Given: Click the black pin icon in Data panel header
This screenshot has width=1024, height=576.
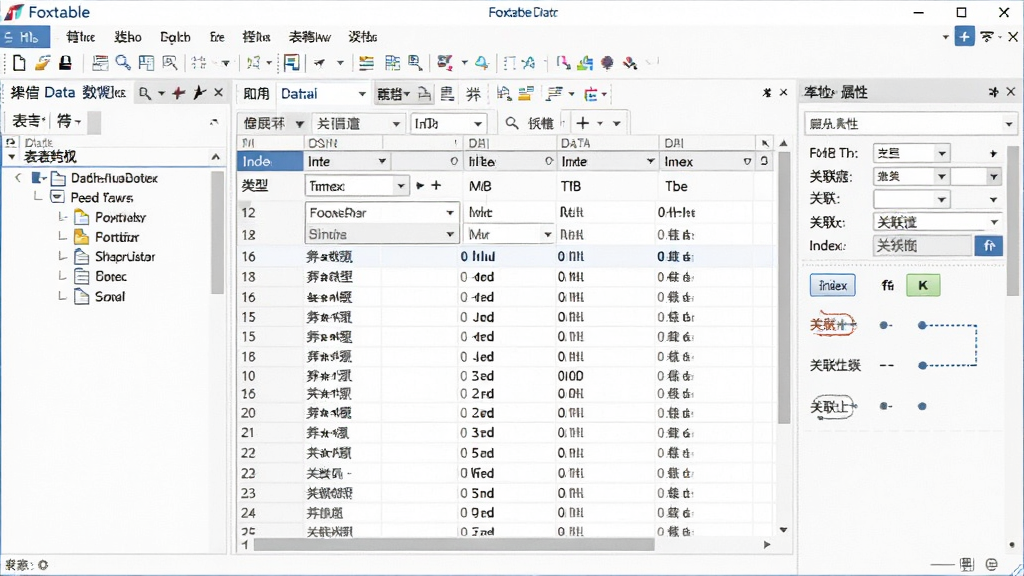Looking at the screenshot, I should click(x=199, y=93).
